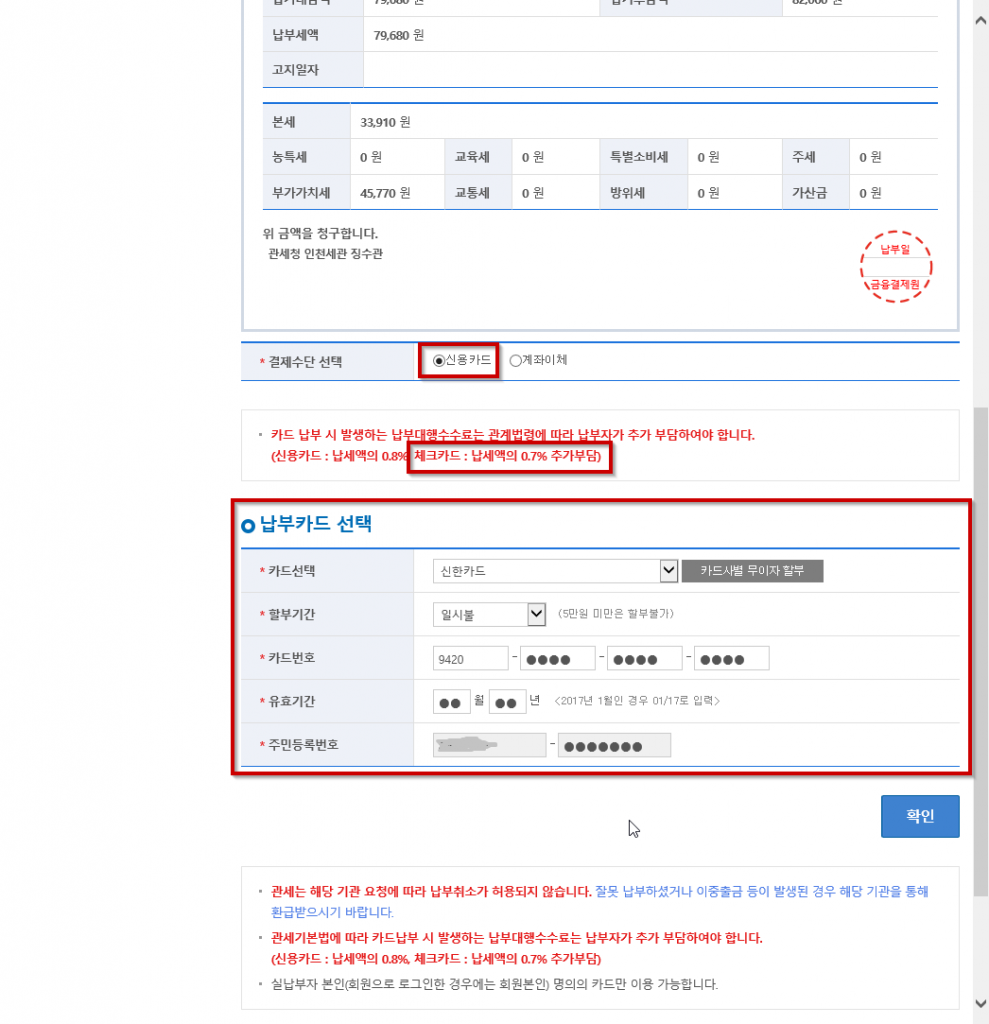
Task: Choose the 계좌이체 payment radio option
Action: pyautogui.click(x=515, y=361)
